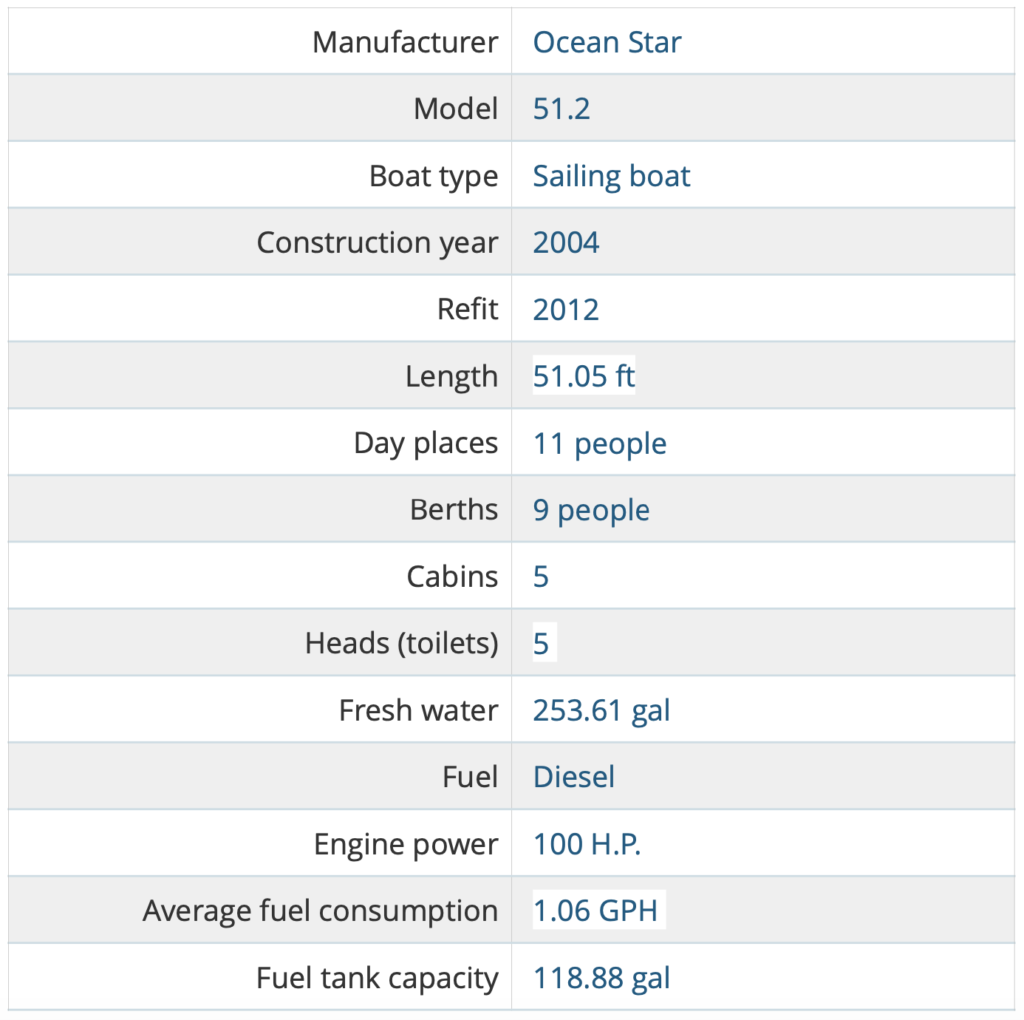Click the 100 H.P. engine power value
Image resolution: width=1024 pixels, height=1020 pixels.
(x=587, y=844)
